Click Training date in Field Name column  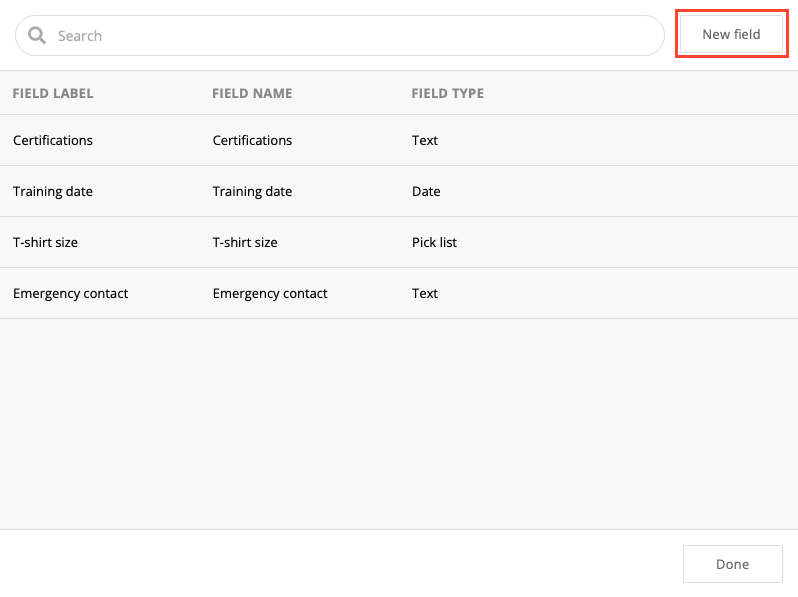(x=252, y=191)
